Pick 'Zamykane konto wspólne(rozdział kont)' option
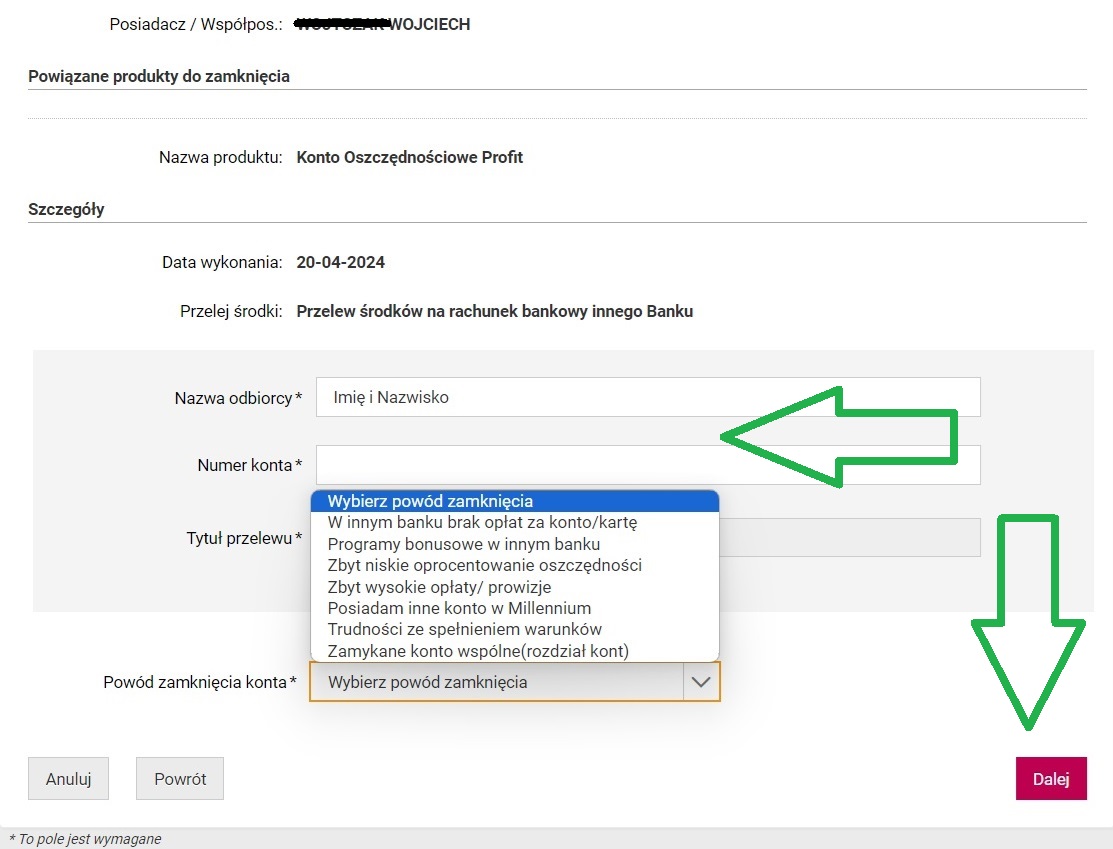The image size is (1113, 849). [x=478, y=651]
